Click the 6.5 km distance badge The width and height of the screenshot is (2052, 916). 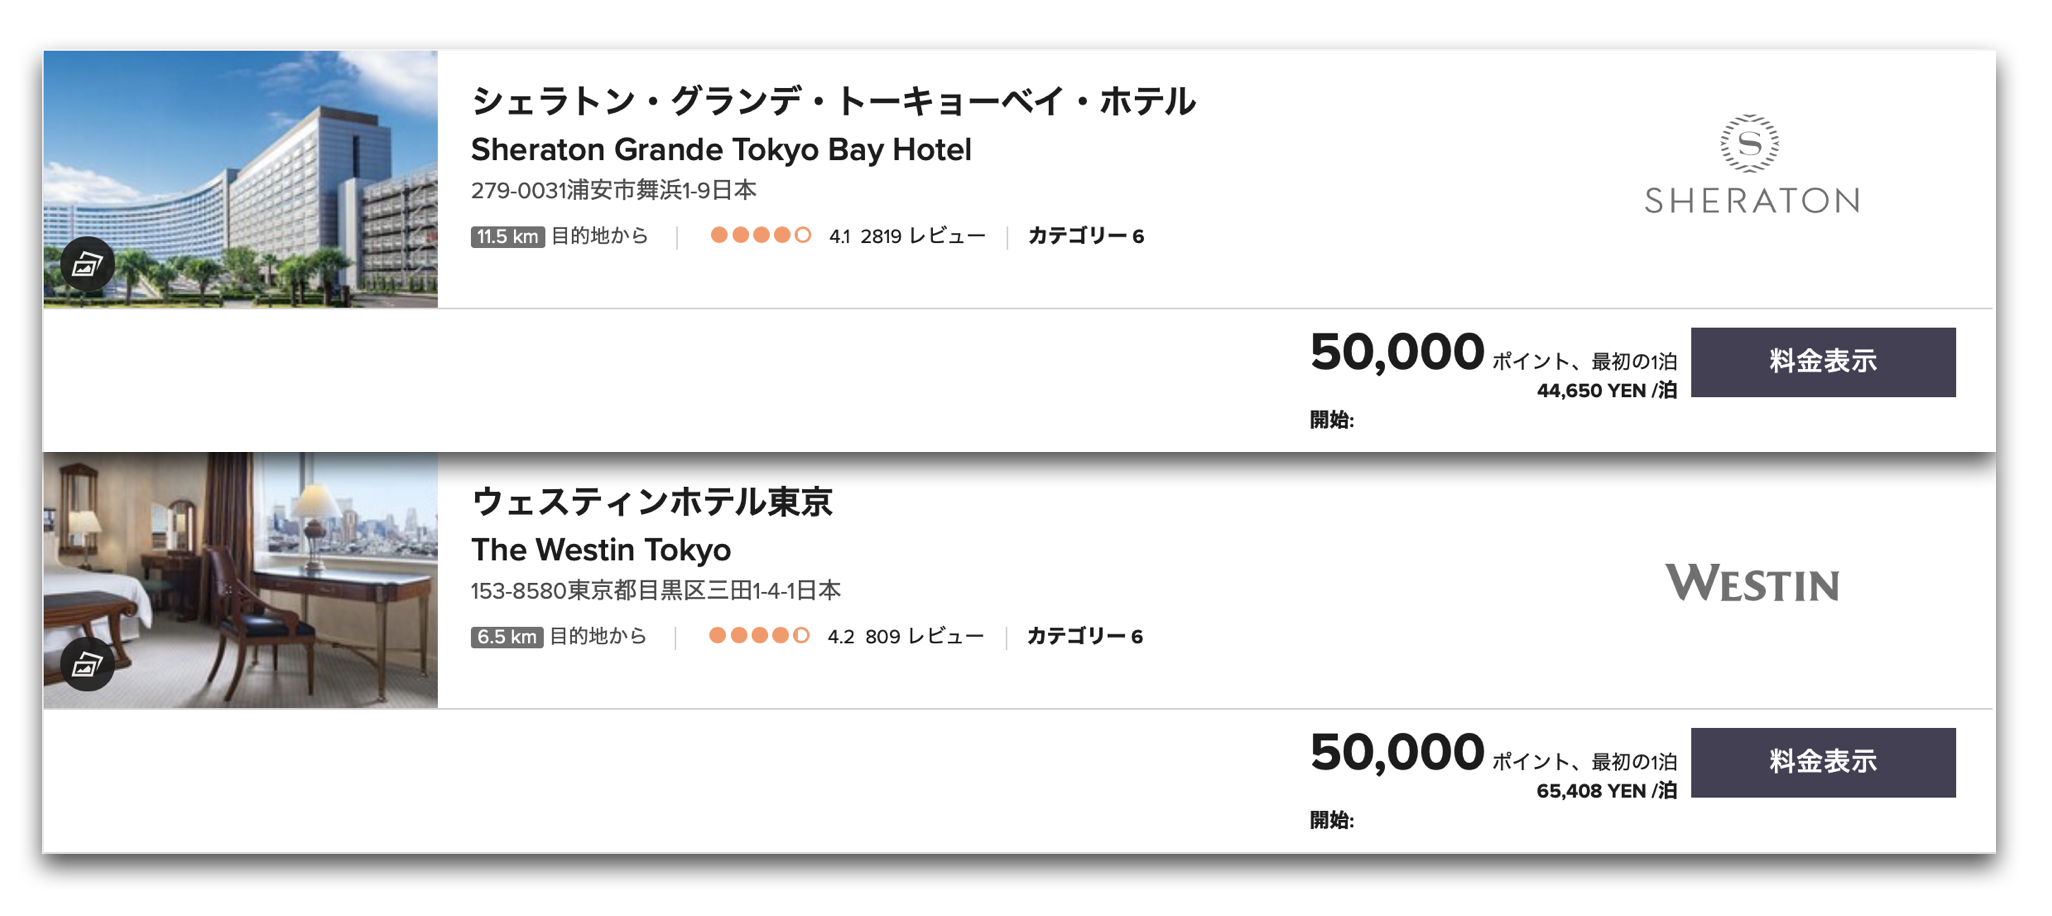pyautogui.click(x=507, y=637)
